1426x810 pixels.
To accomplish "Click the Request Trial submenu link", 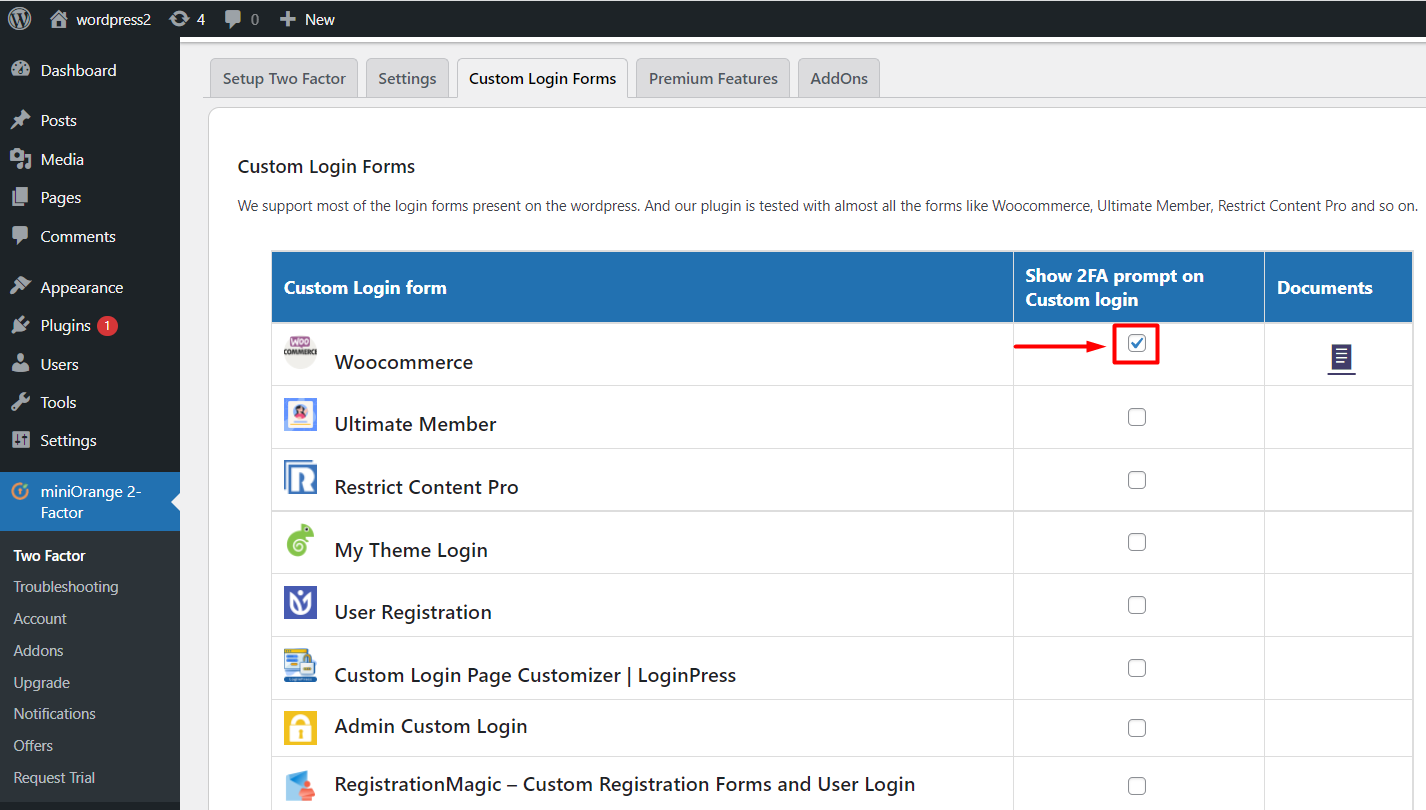I will tap(55, 778).
